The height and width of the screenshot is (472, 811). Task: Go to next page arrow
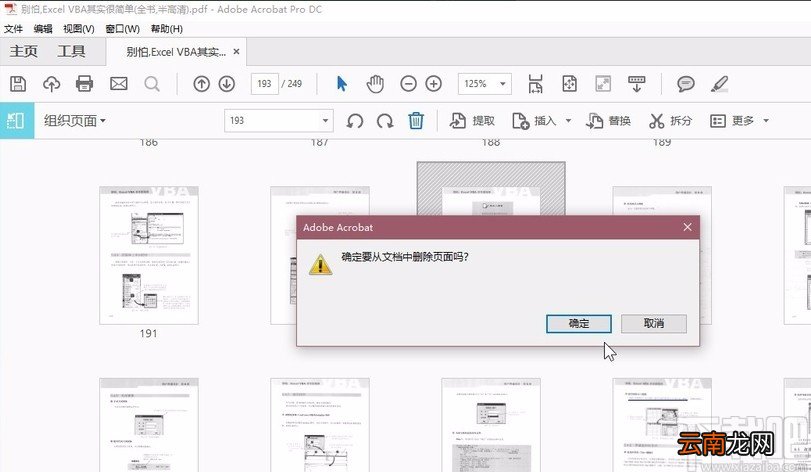click(x=227, y=84)
